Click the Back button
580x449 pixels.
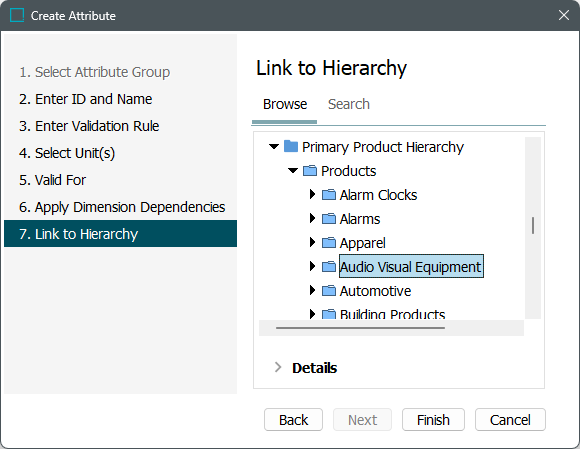(x=293, y=420)
